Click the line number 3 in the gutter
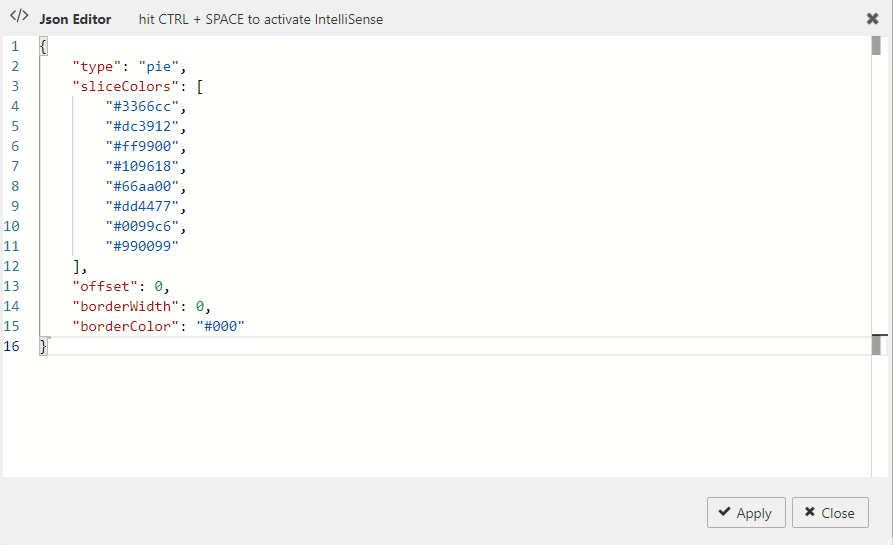This screenshot has width=893, height=545. (x=15, y=87)
